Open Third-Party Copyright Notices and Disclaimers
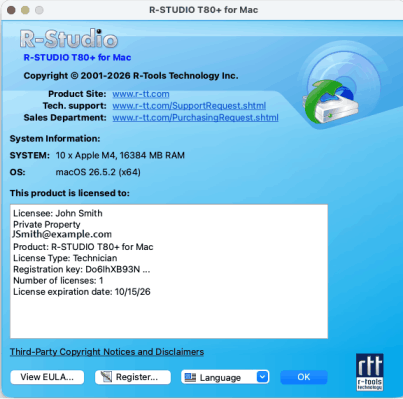 tap(107, 352)
